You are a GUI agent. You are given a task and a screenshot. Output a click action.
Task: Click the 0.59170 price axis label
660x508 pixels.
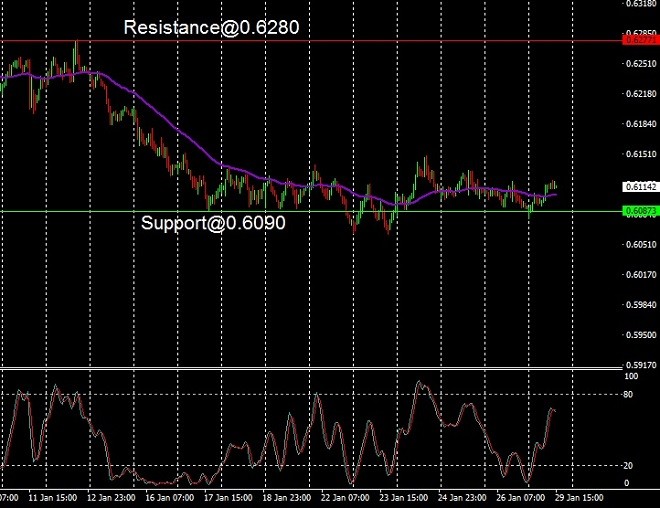[x=641, y=365]
